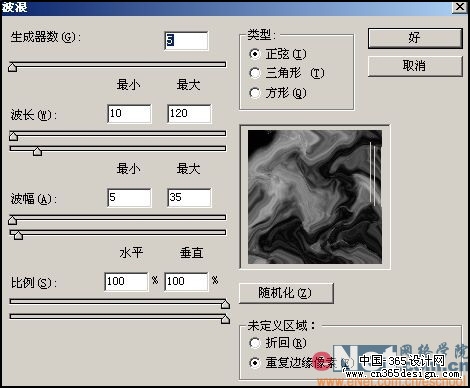Click the 比例 vertical percentage field

click(x=186, y=282)
